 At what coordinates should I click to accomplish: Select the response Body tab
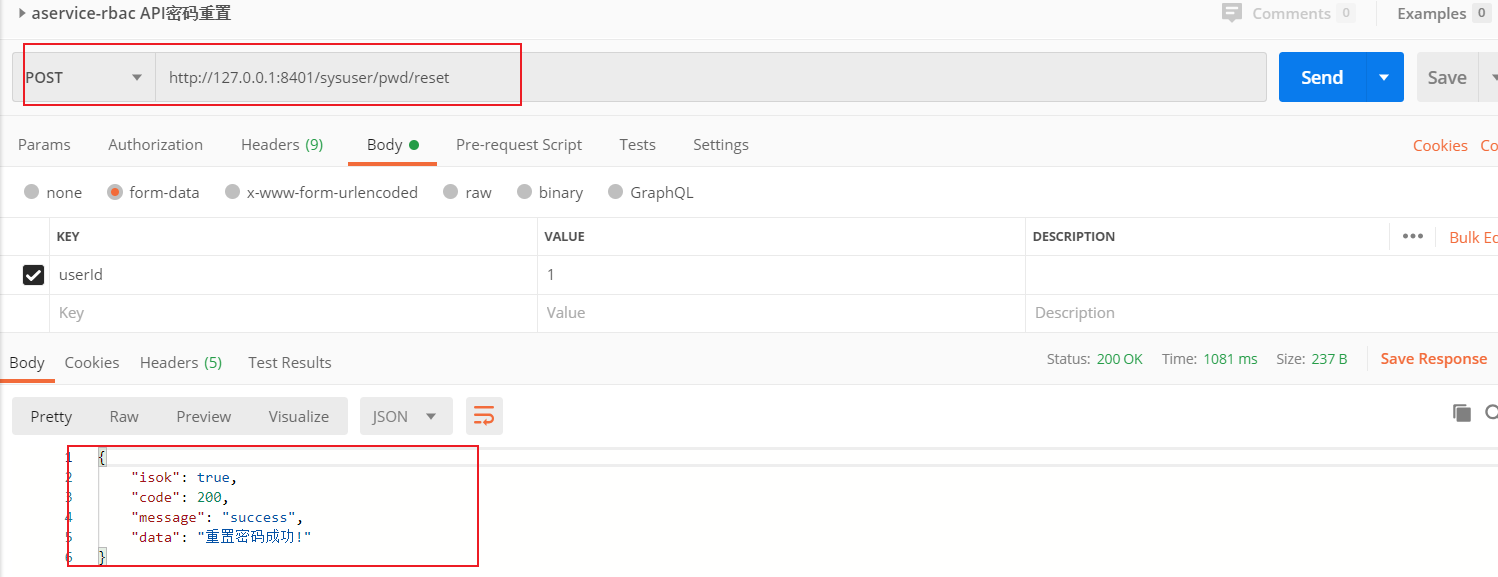27,363
